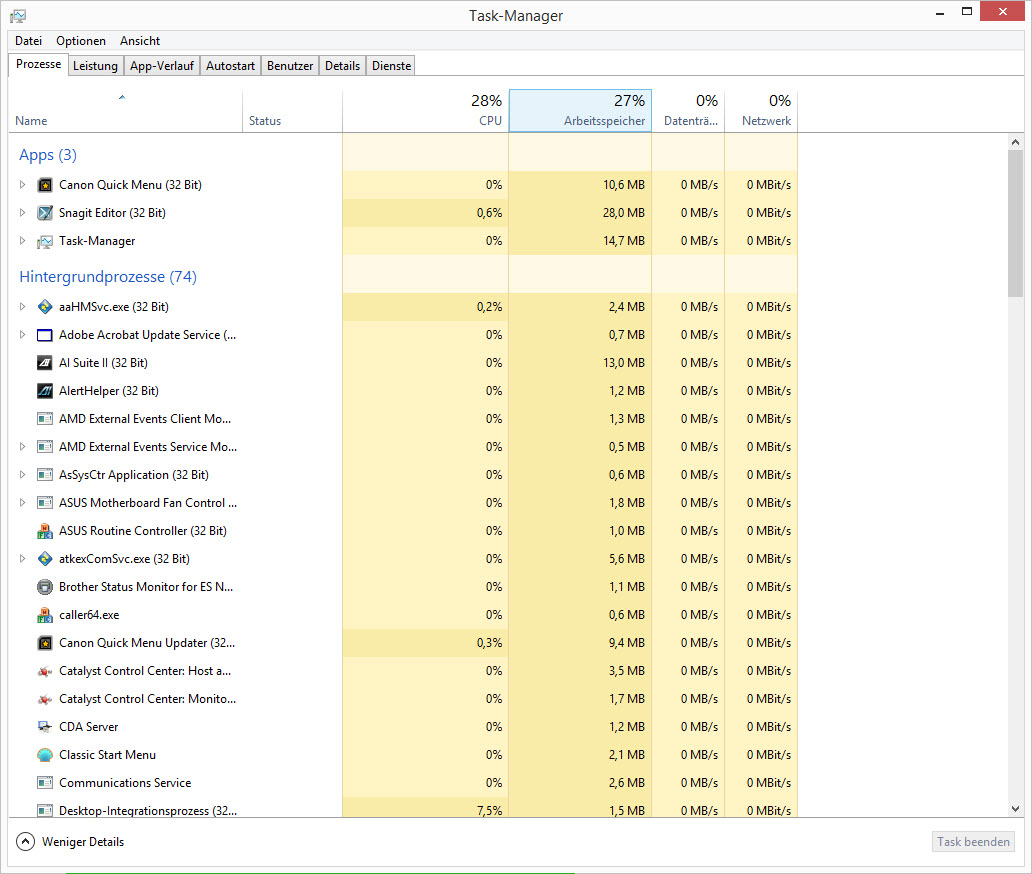Expand the aaHMSvc.exe process

click(22, 307)
